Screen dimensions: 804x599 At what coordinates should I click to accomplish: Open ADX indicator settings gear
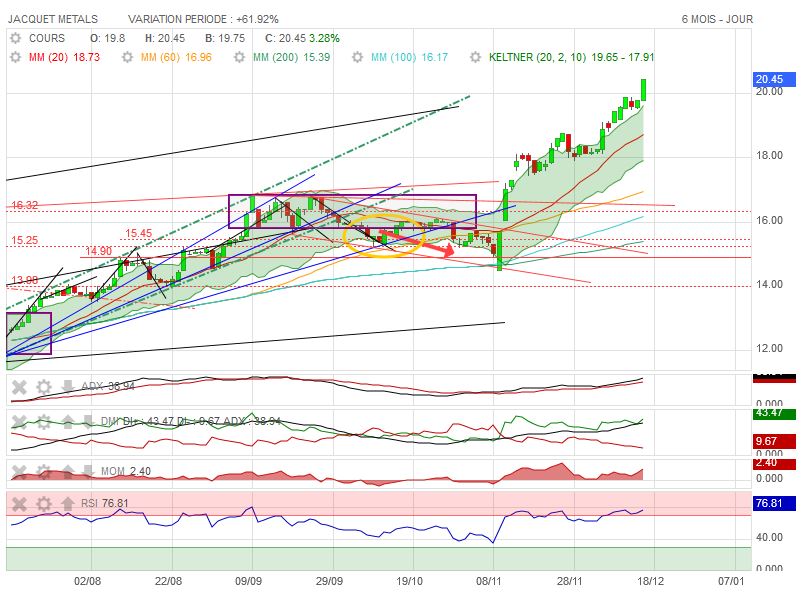click(x=43, y=386)
